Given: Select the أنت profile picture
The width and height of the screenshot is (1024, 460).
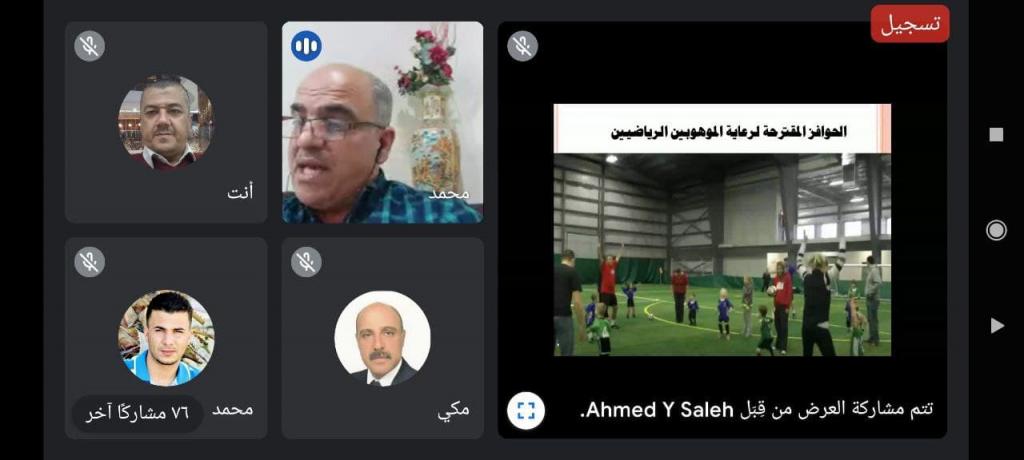Looking at the screenshot, I should tap(166, 122).
